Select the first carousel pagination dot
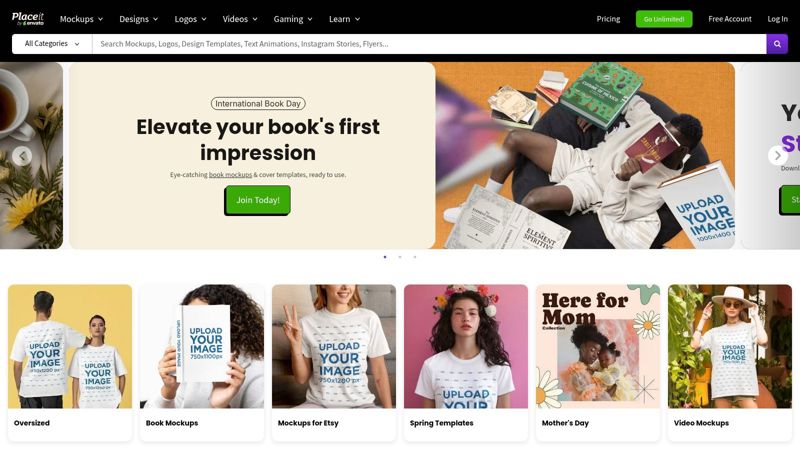 (385, 257)
